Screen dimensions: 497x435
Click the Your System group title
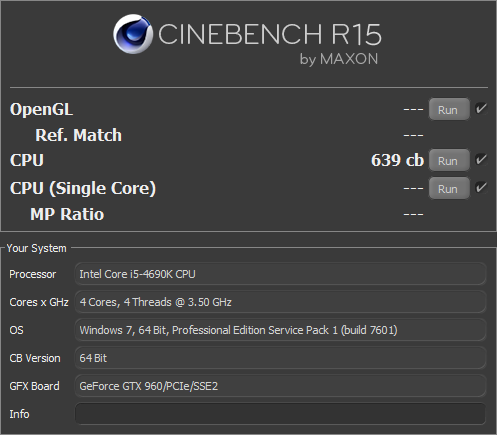pyautogui.click(x=36, y=248)
